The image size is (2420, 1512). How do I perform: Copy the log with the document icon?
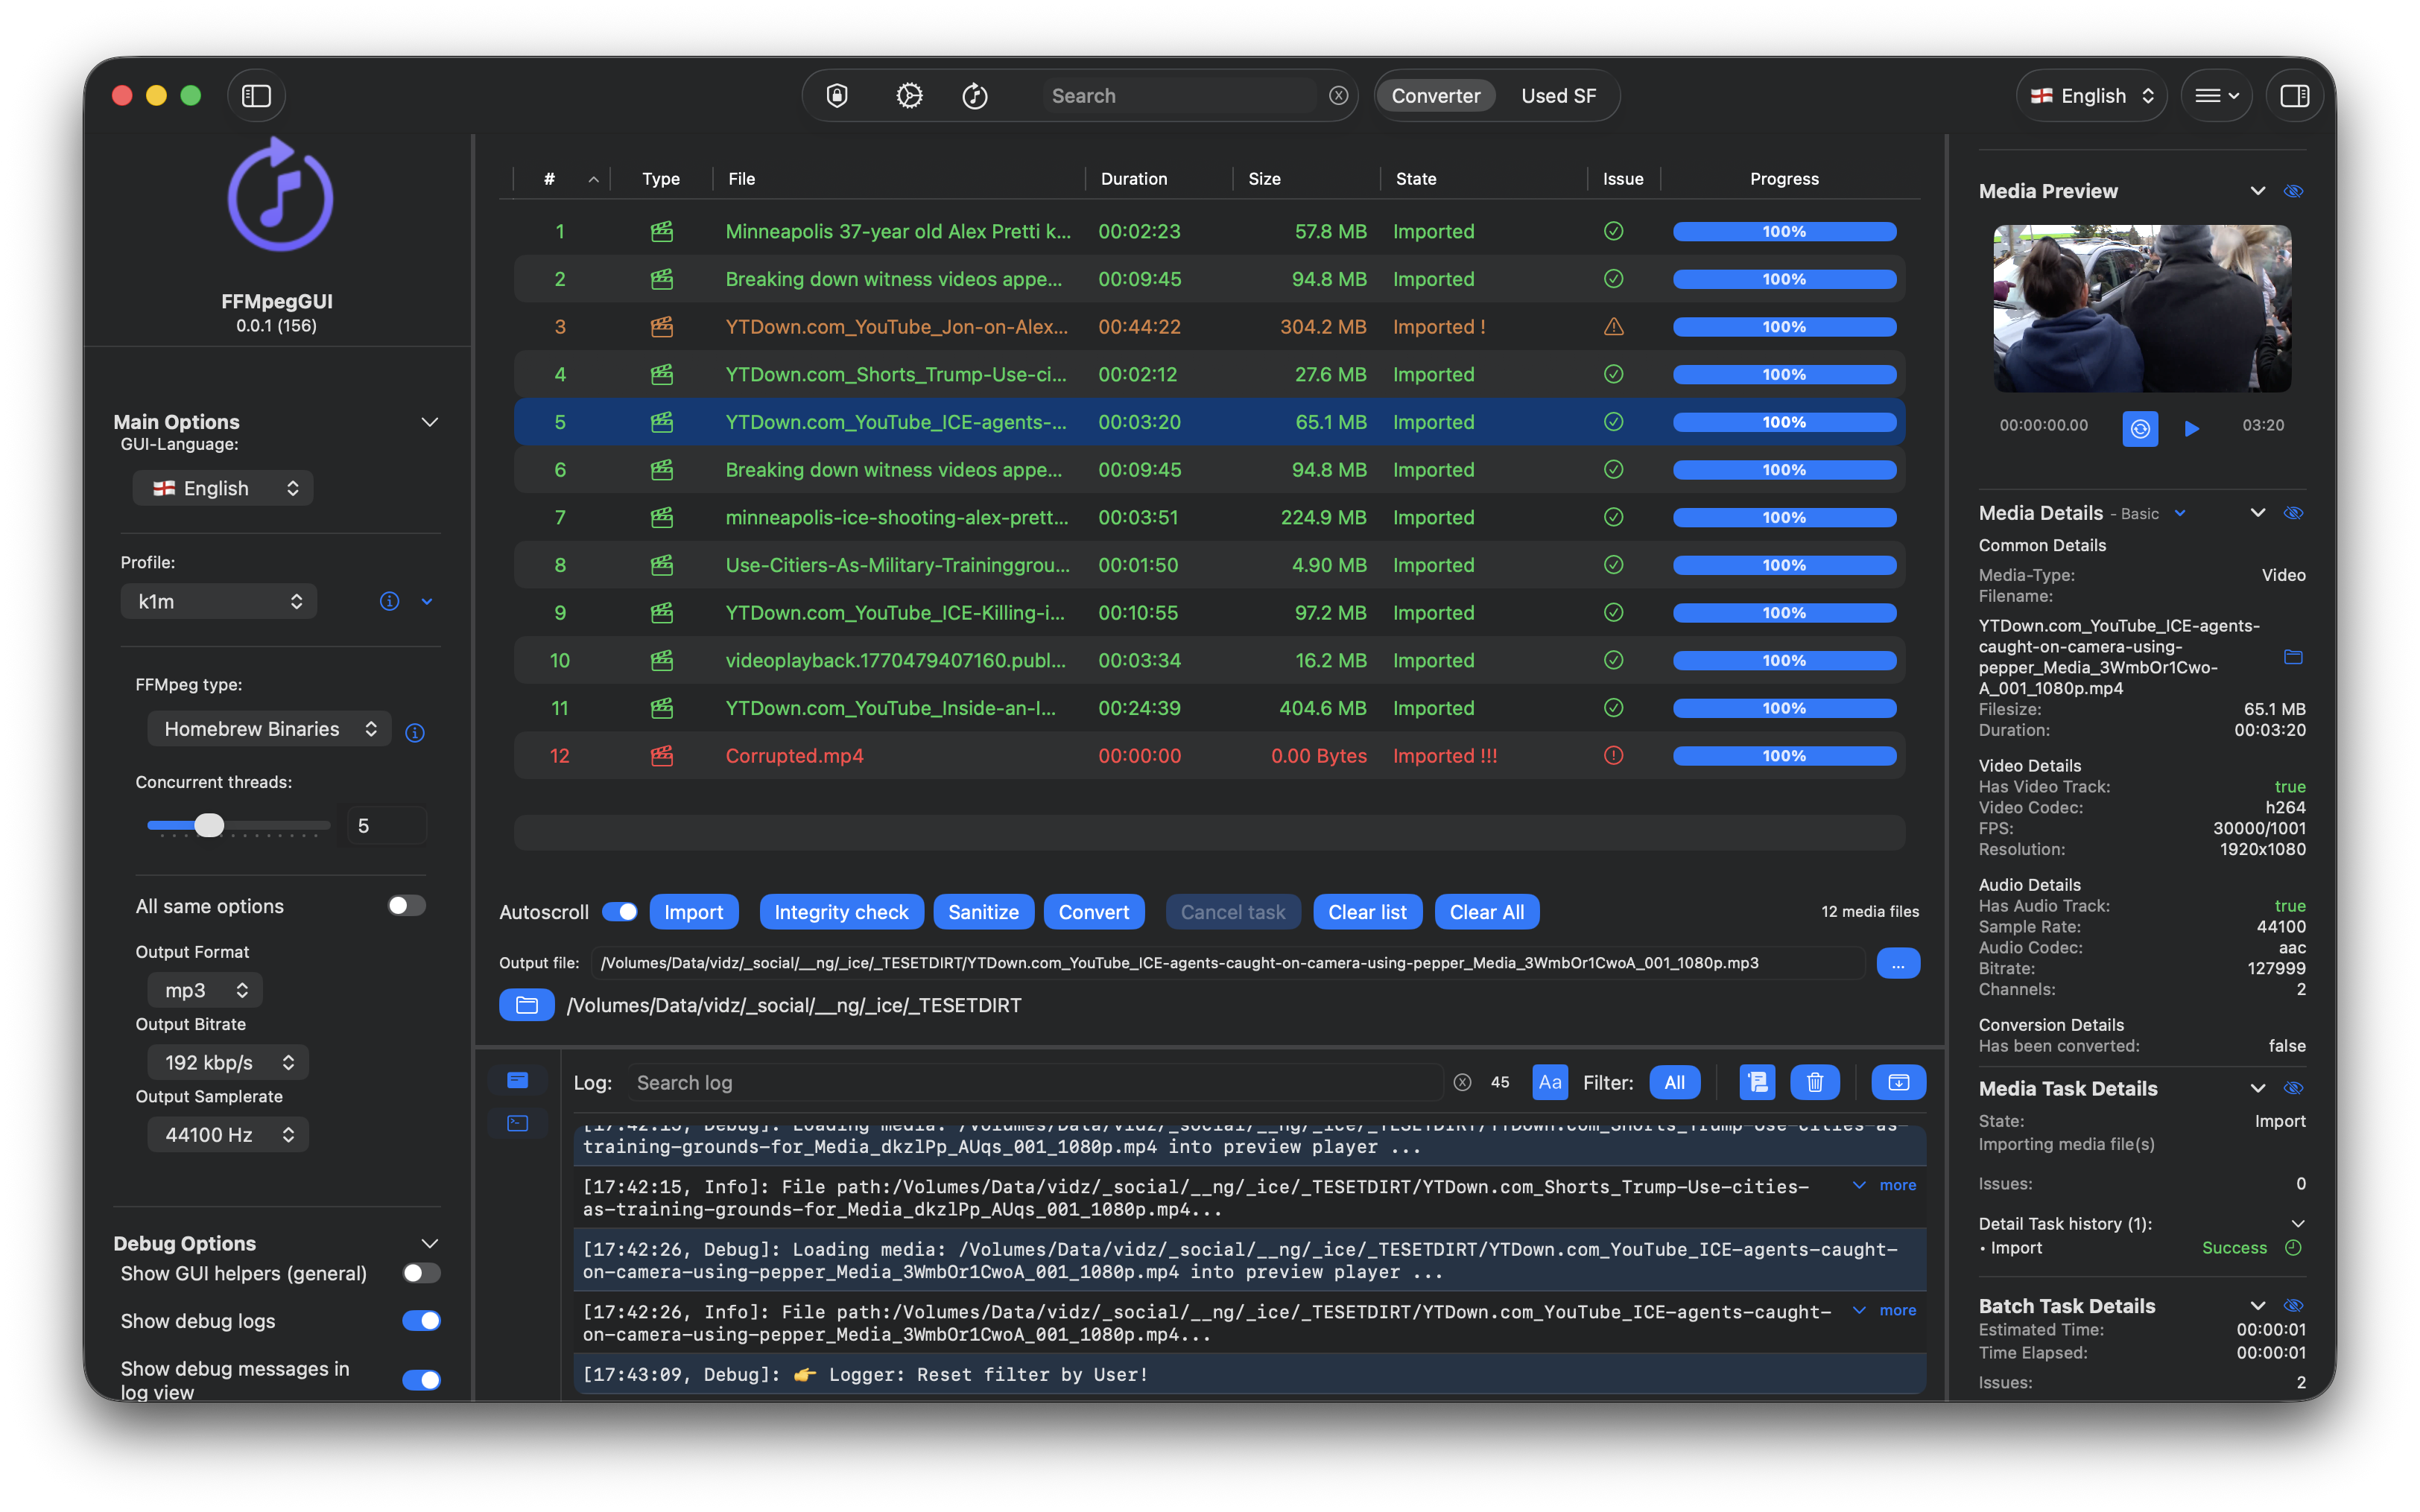pyautogui.click(x=1757, y=1082)
